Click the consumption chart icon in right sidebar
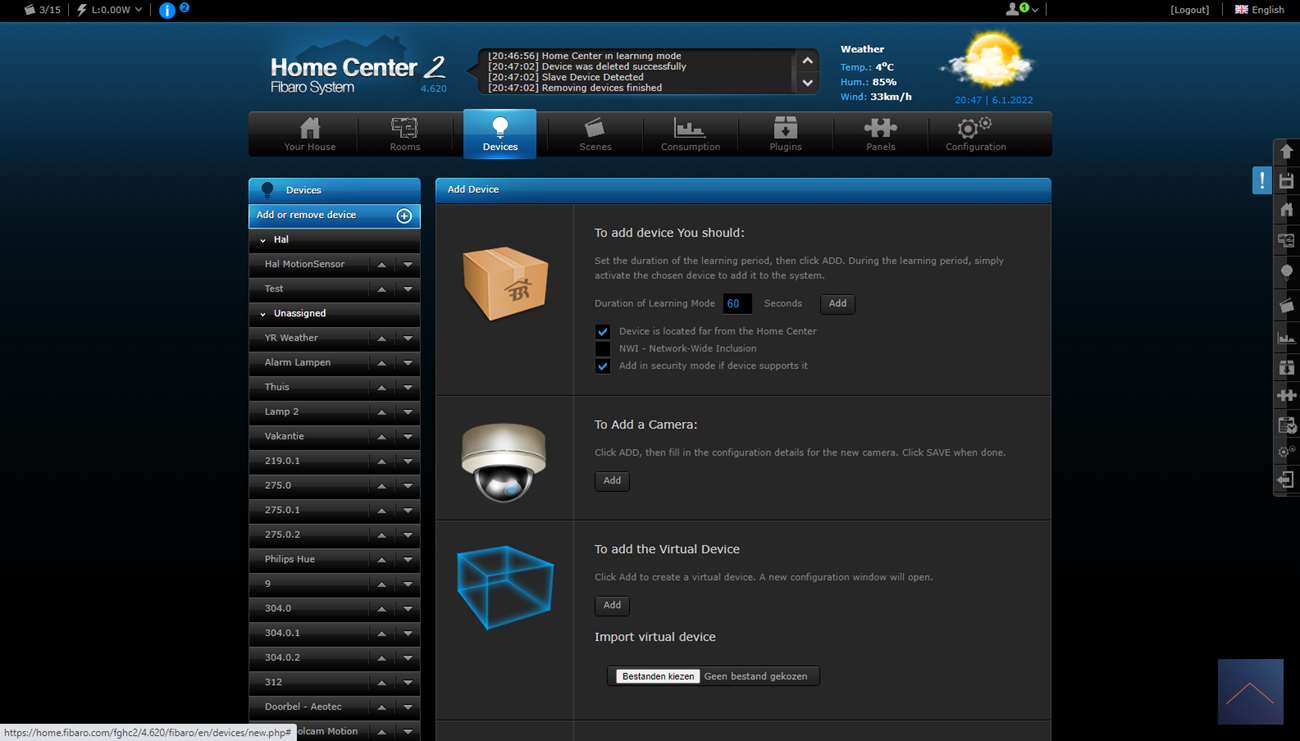Image resolution: width=1300 pixels, height=741 pixels. tap(1287, 338)
